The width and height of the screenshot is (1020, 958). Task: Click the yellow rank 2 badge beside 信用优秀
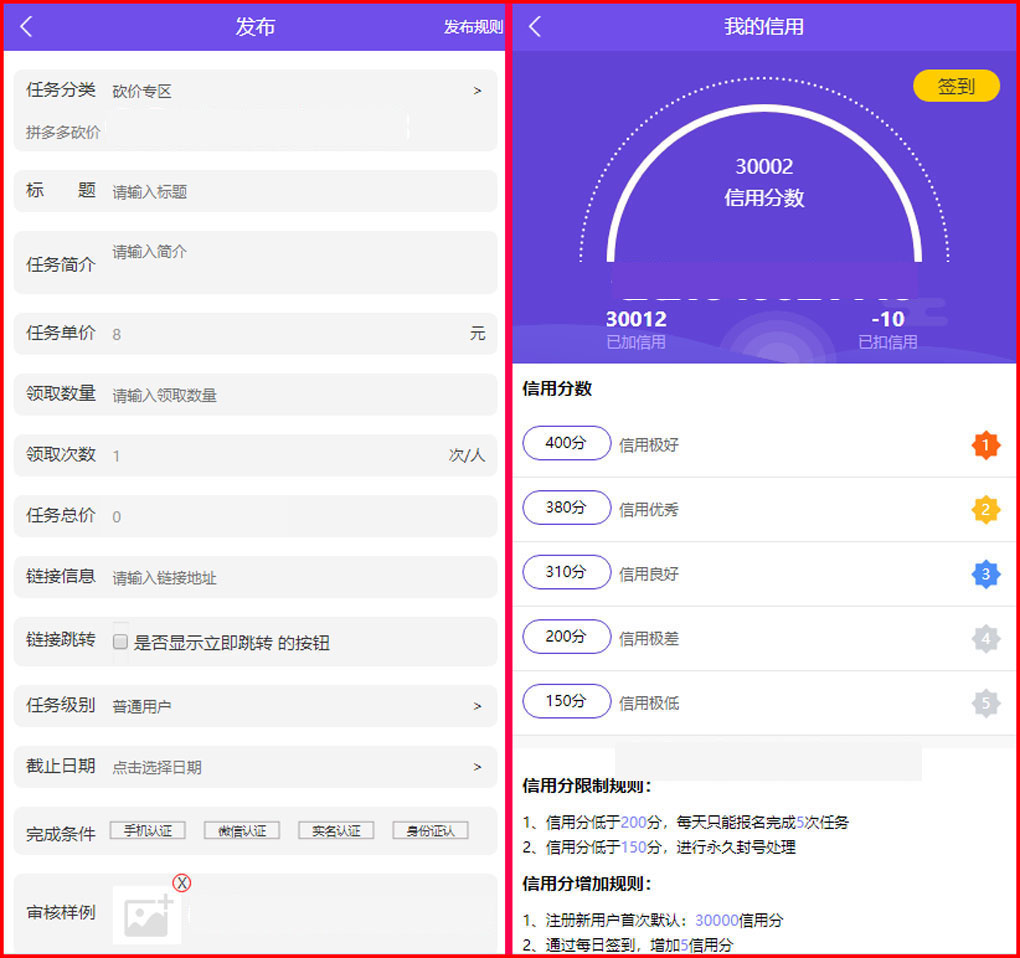[985, 510]
